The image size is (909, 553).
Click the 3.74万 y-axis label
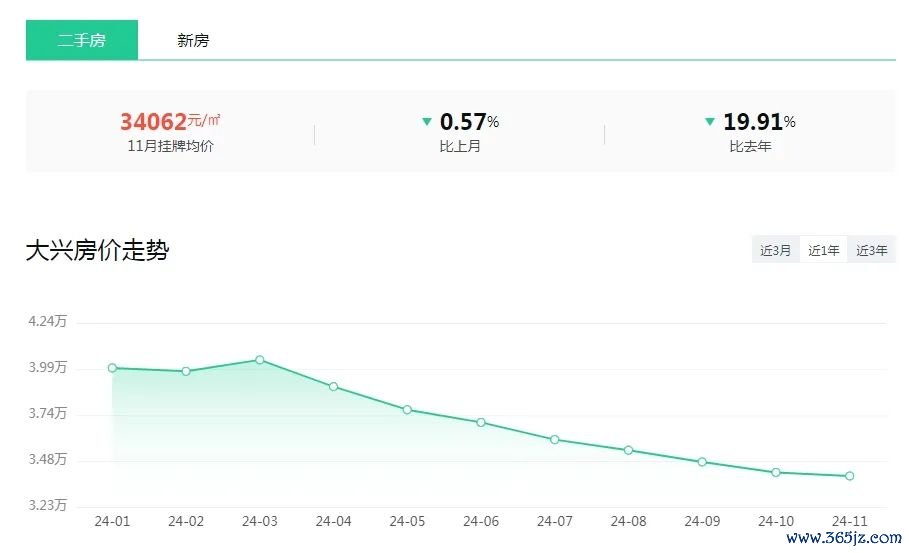tap(48, 413)
